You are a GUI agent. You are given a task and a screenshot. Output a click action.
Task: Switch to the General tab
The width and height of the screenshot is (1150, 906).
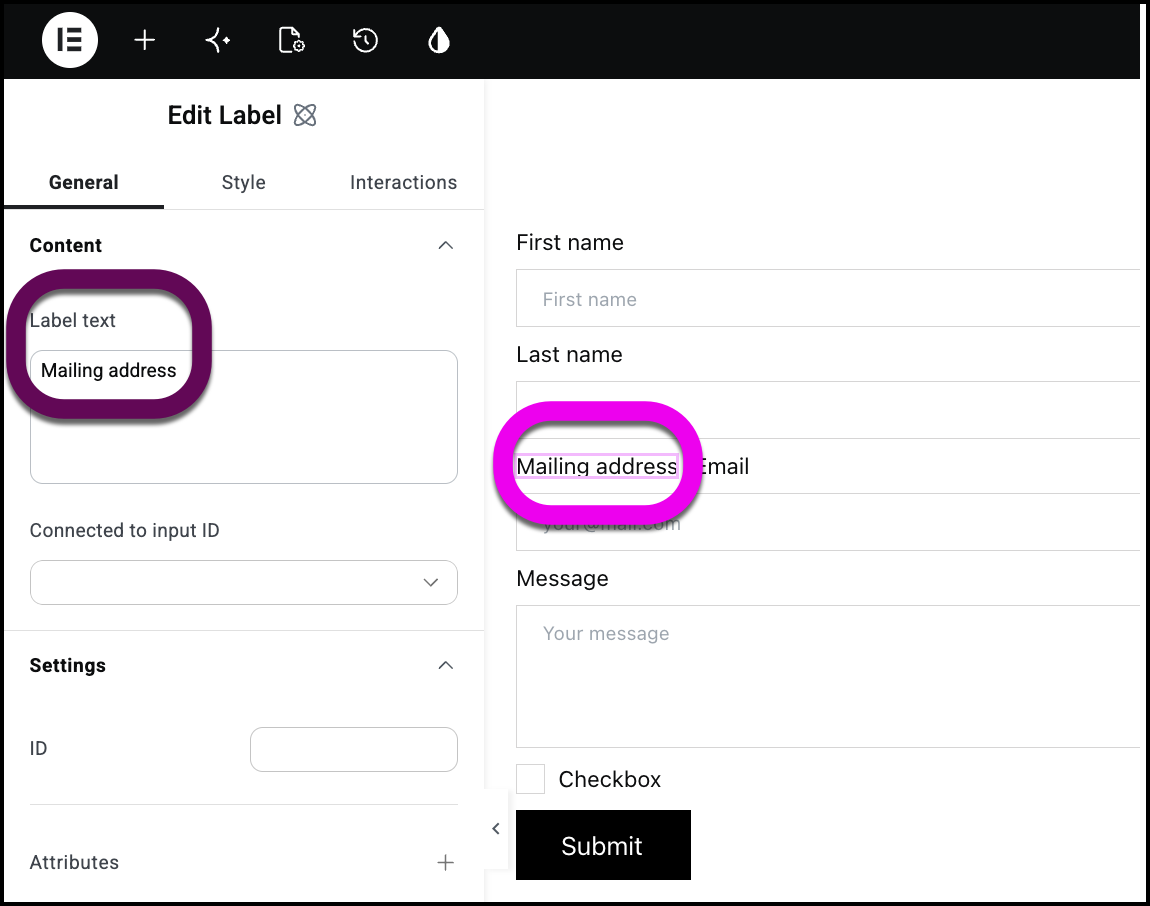84,183
